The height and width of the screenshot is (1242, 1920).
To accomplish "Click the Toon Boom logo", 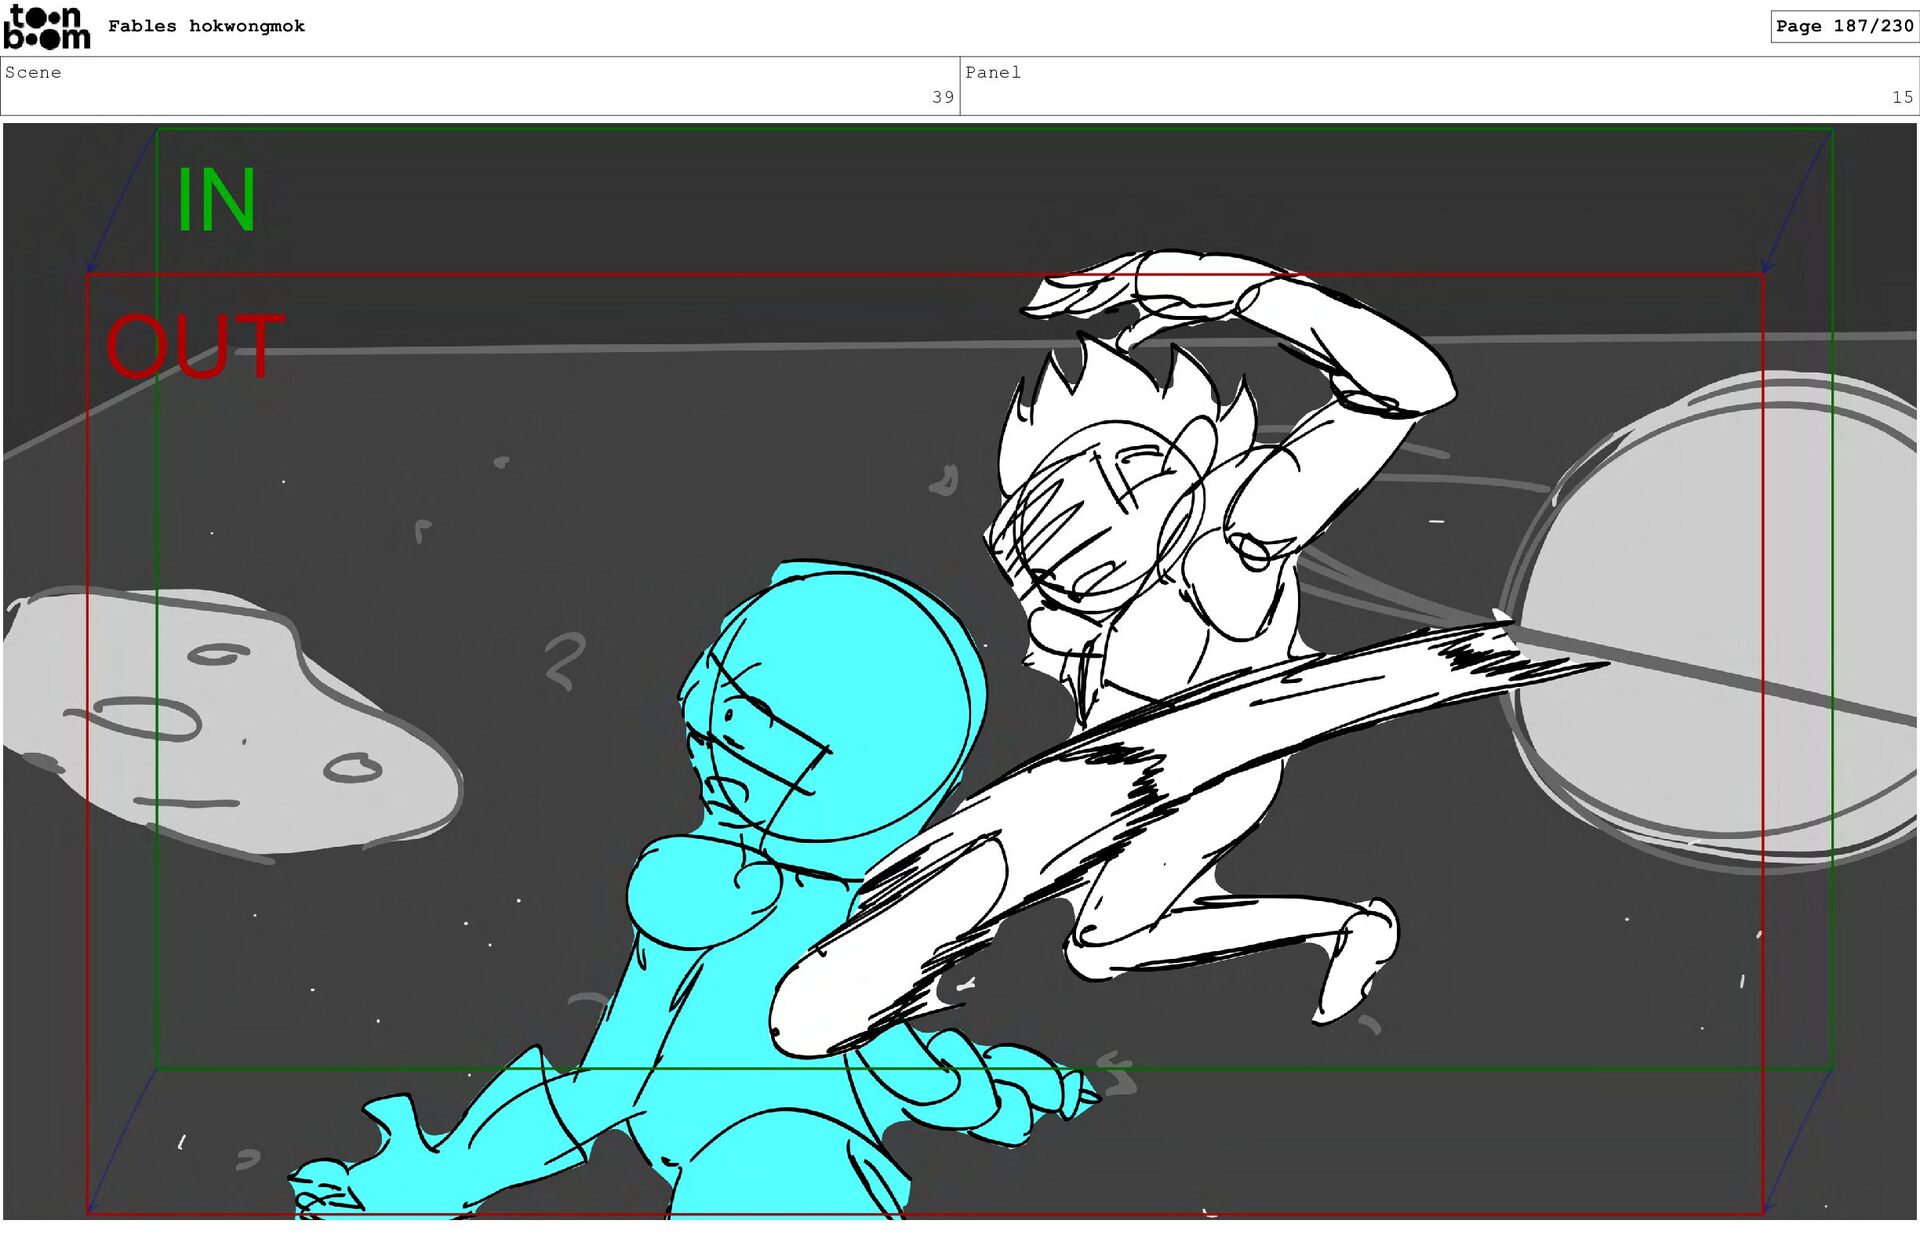I will (x=46, y=27).
